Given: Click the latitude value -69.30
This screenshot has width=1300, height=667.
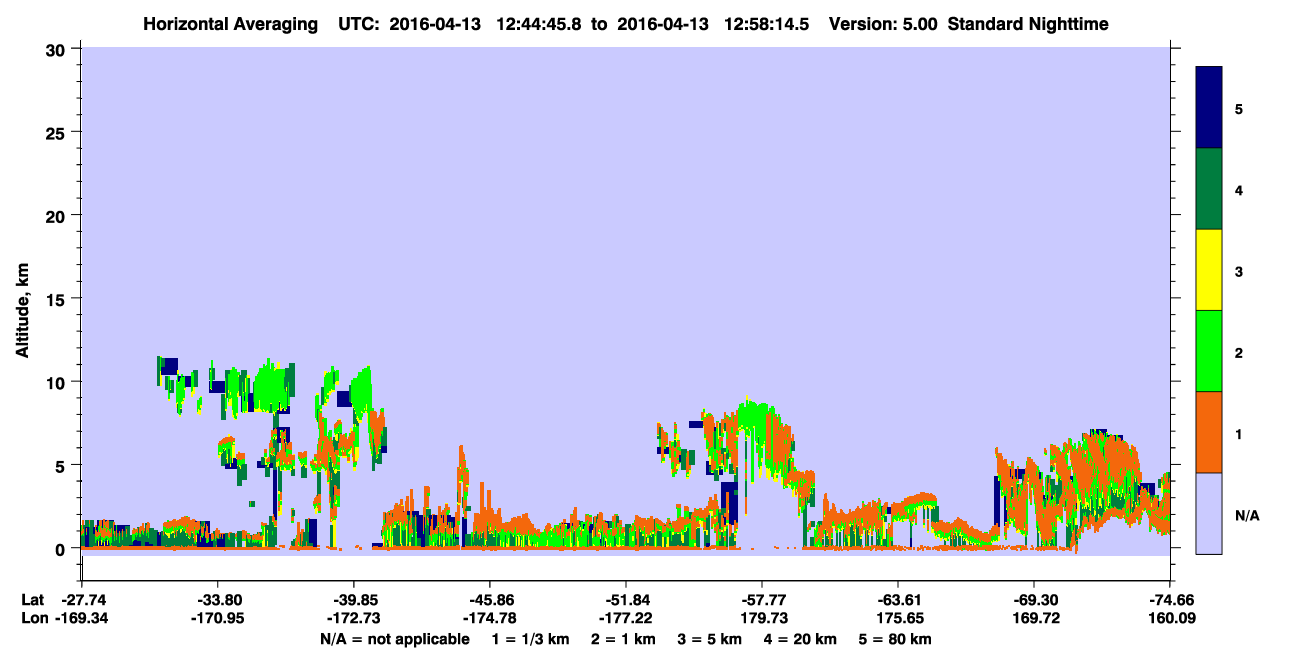Looking at the screenshot, I should coord(1033,600).
